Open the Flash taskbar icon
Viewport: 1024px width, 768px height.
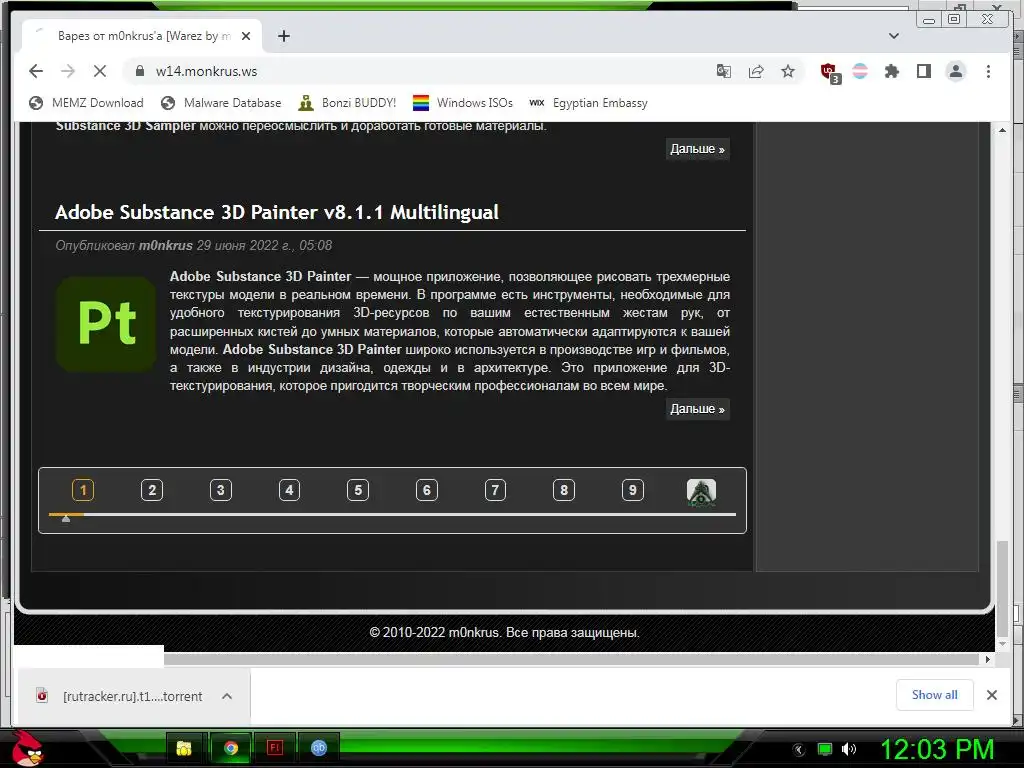point(275,748)
